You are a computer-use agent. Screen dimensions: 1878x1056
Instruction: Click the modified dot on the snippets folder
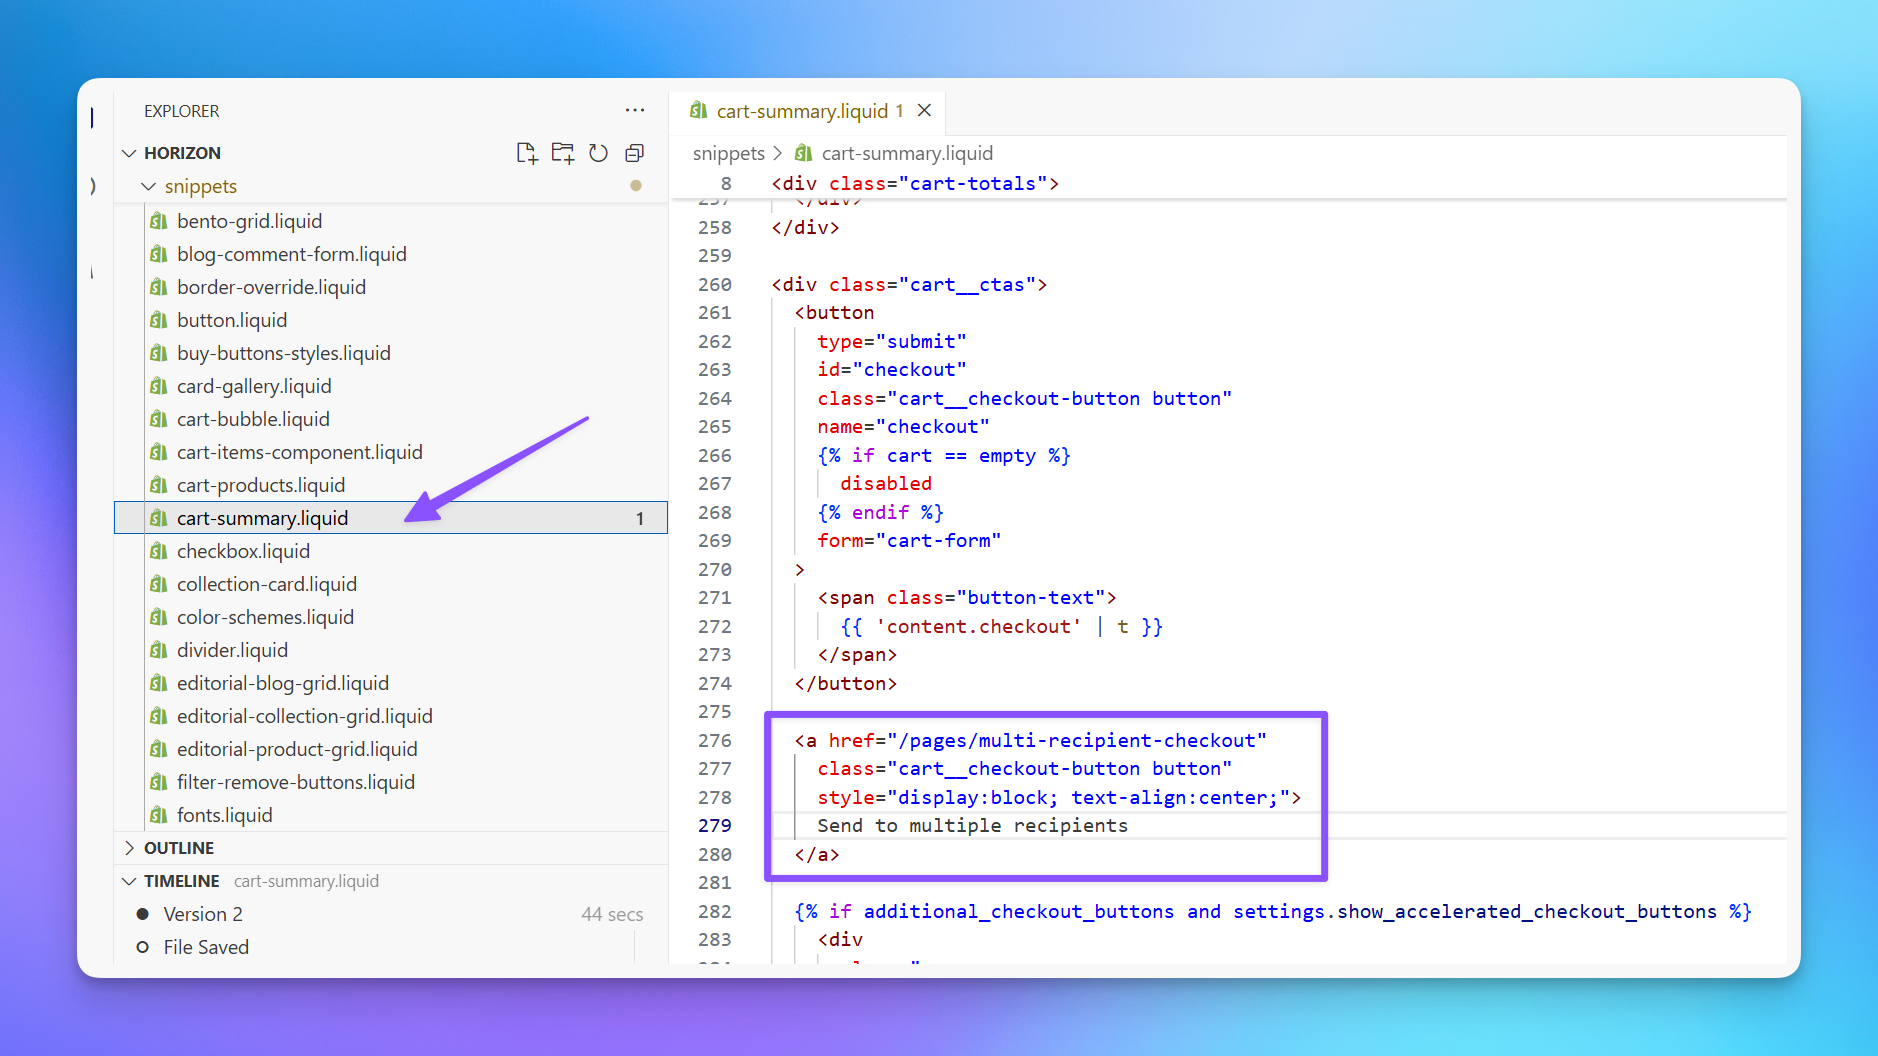(636, 186)
